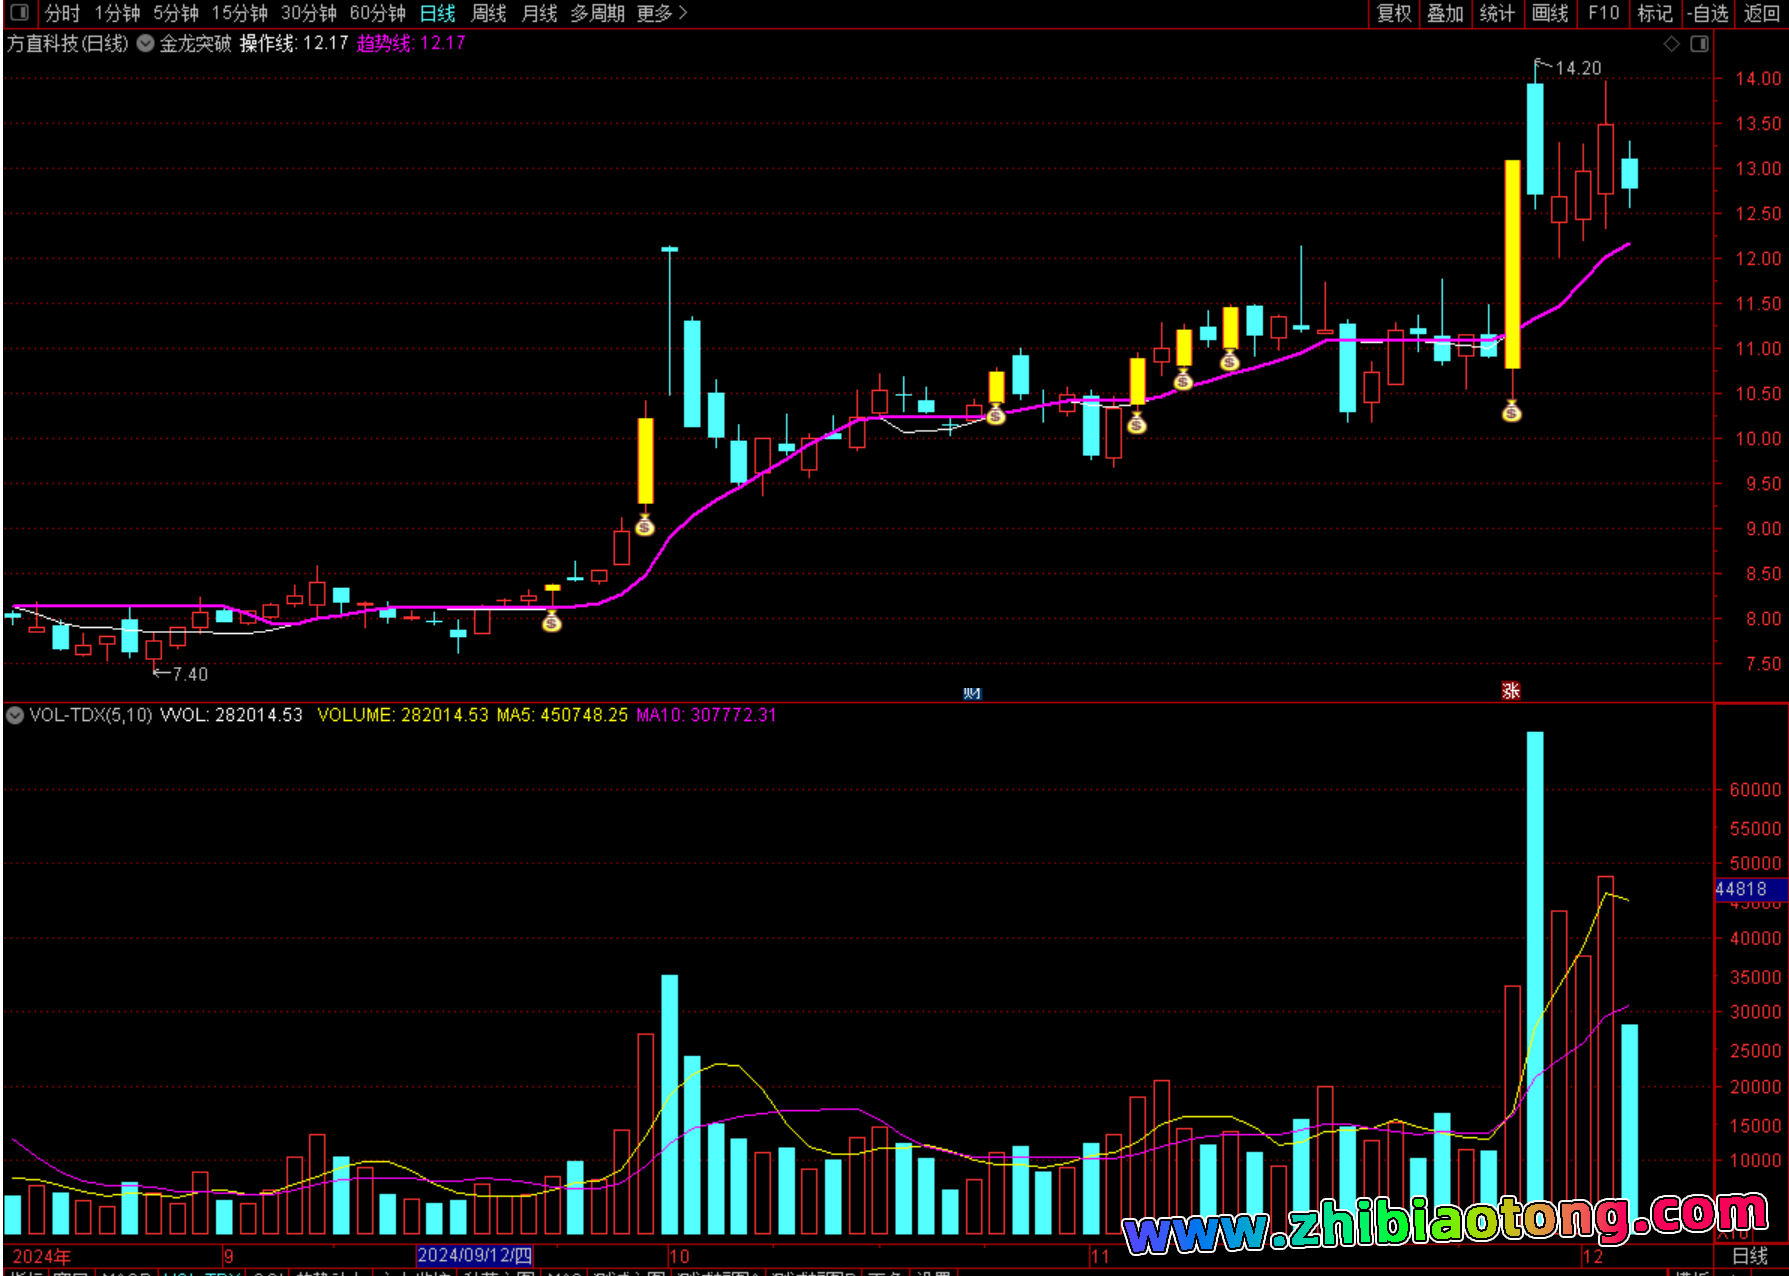
Task: Expand the 更多 timeframe options
Action: tap(661, 13)
